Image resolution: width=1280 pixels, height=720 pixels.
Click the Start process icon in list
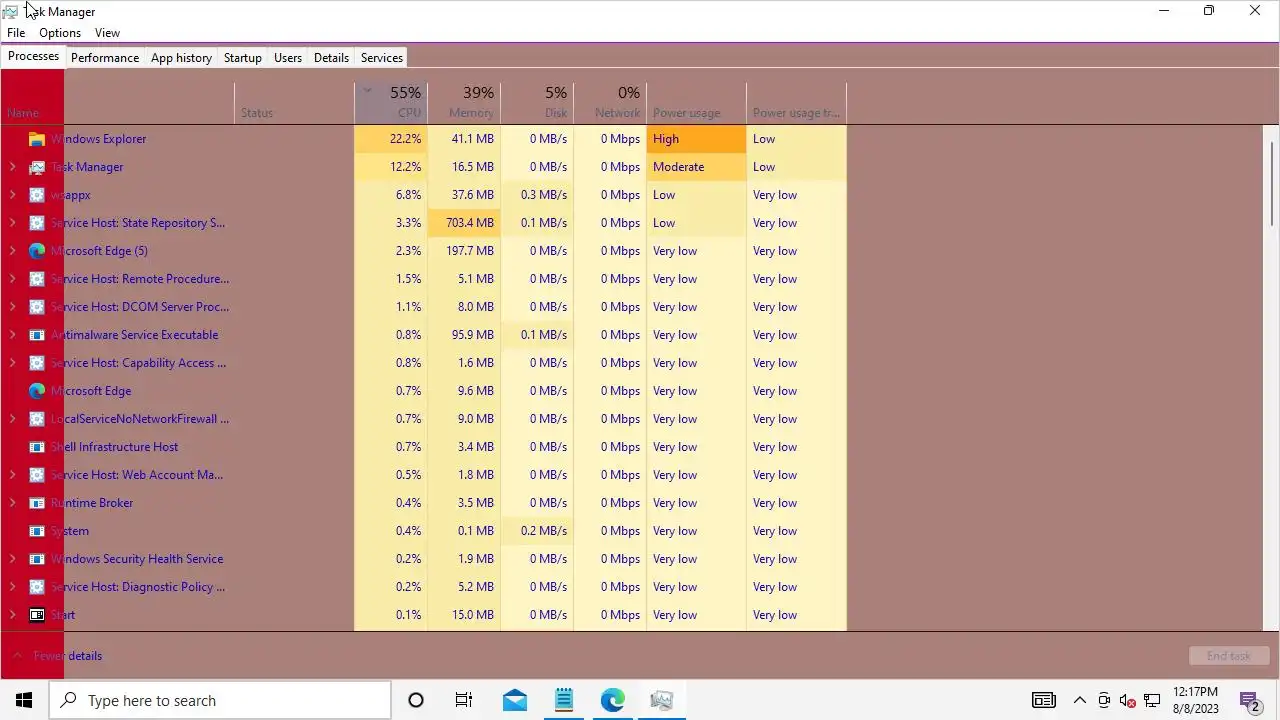click(x=37, y=615)
